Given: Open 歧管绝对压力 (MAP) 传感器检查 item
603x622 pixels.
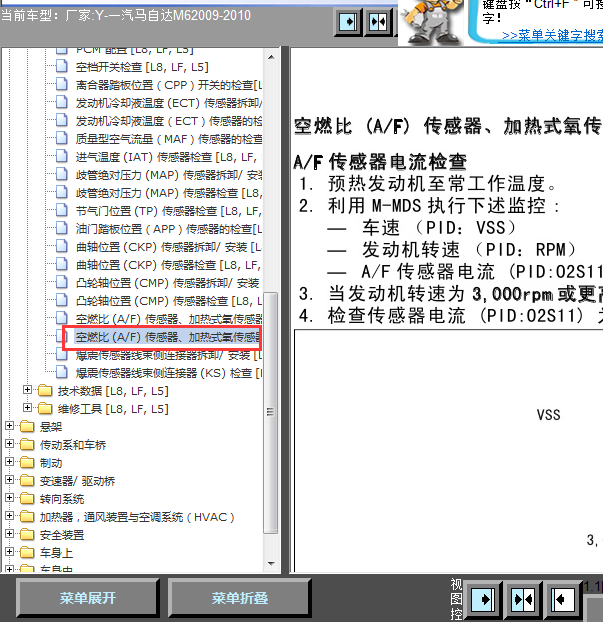Looking at the screenshot, I should [x=169, y=193].
